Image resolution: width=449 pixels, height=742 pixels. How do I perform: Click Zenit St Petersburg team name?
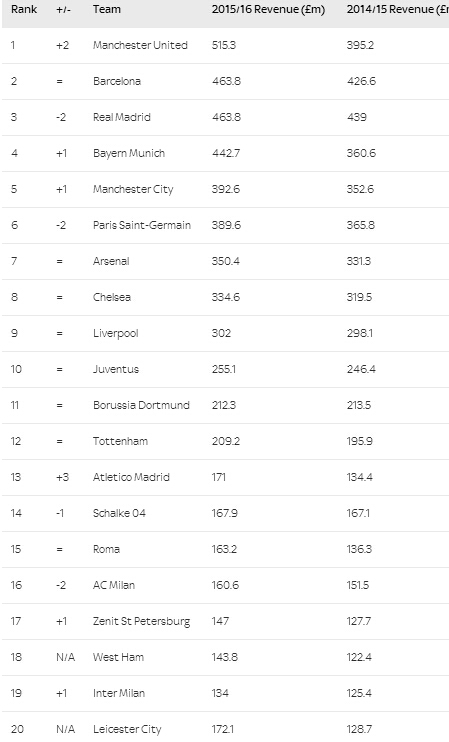[141, 621]
